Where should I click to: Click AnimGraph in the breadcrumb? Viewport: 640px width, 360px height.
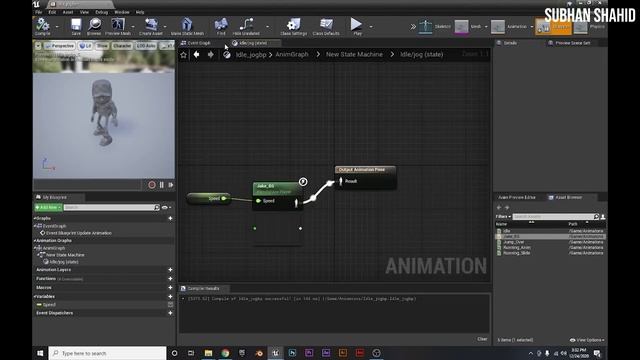292,54
